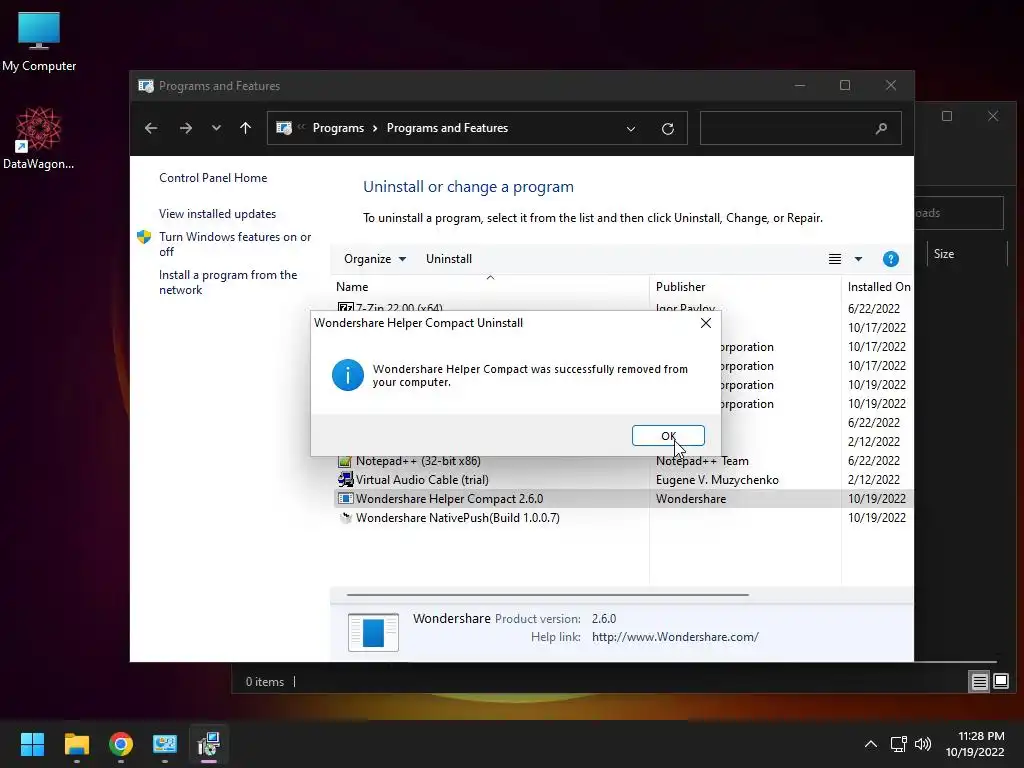Minimize the Programs and Features window

coord(800,86)
